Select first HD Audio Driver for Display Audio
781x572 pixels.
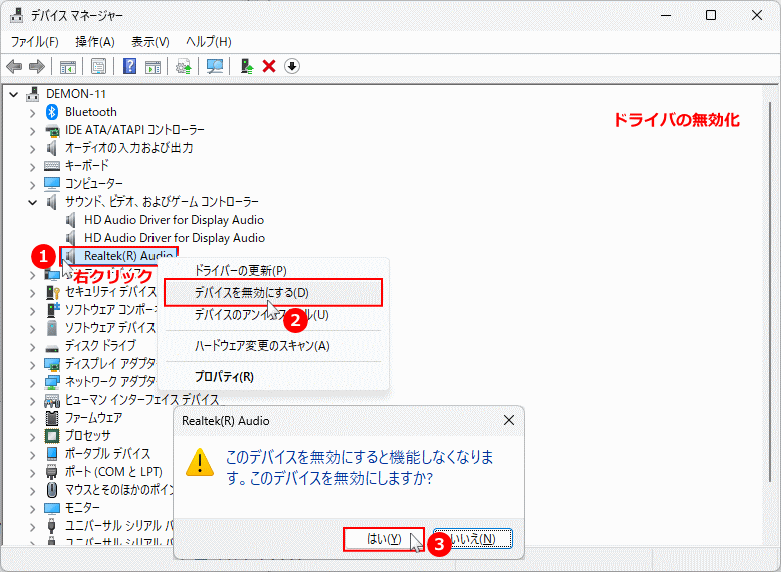[174, 220]
